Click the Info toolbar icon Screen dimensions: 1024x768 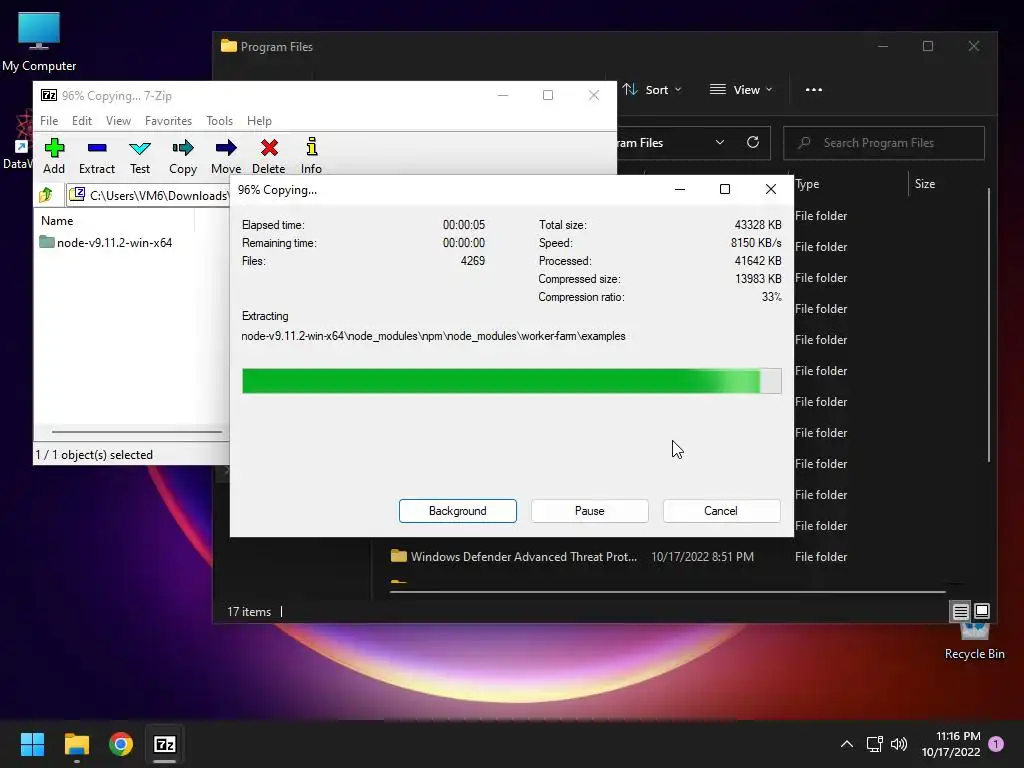click(312, 156)
